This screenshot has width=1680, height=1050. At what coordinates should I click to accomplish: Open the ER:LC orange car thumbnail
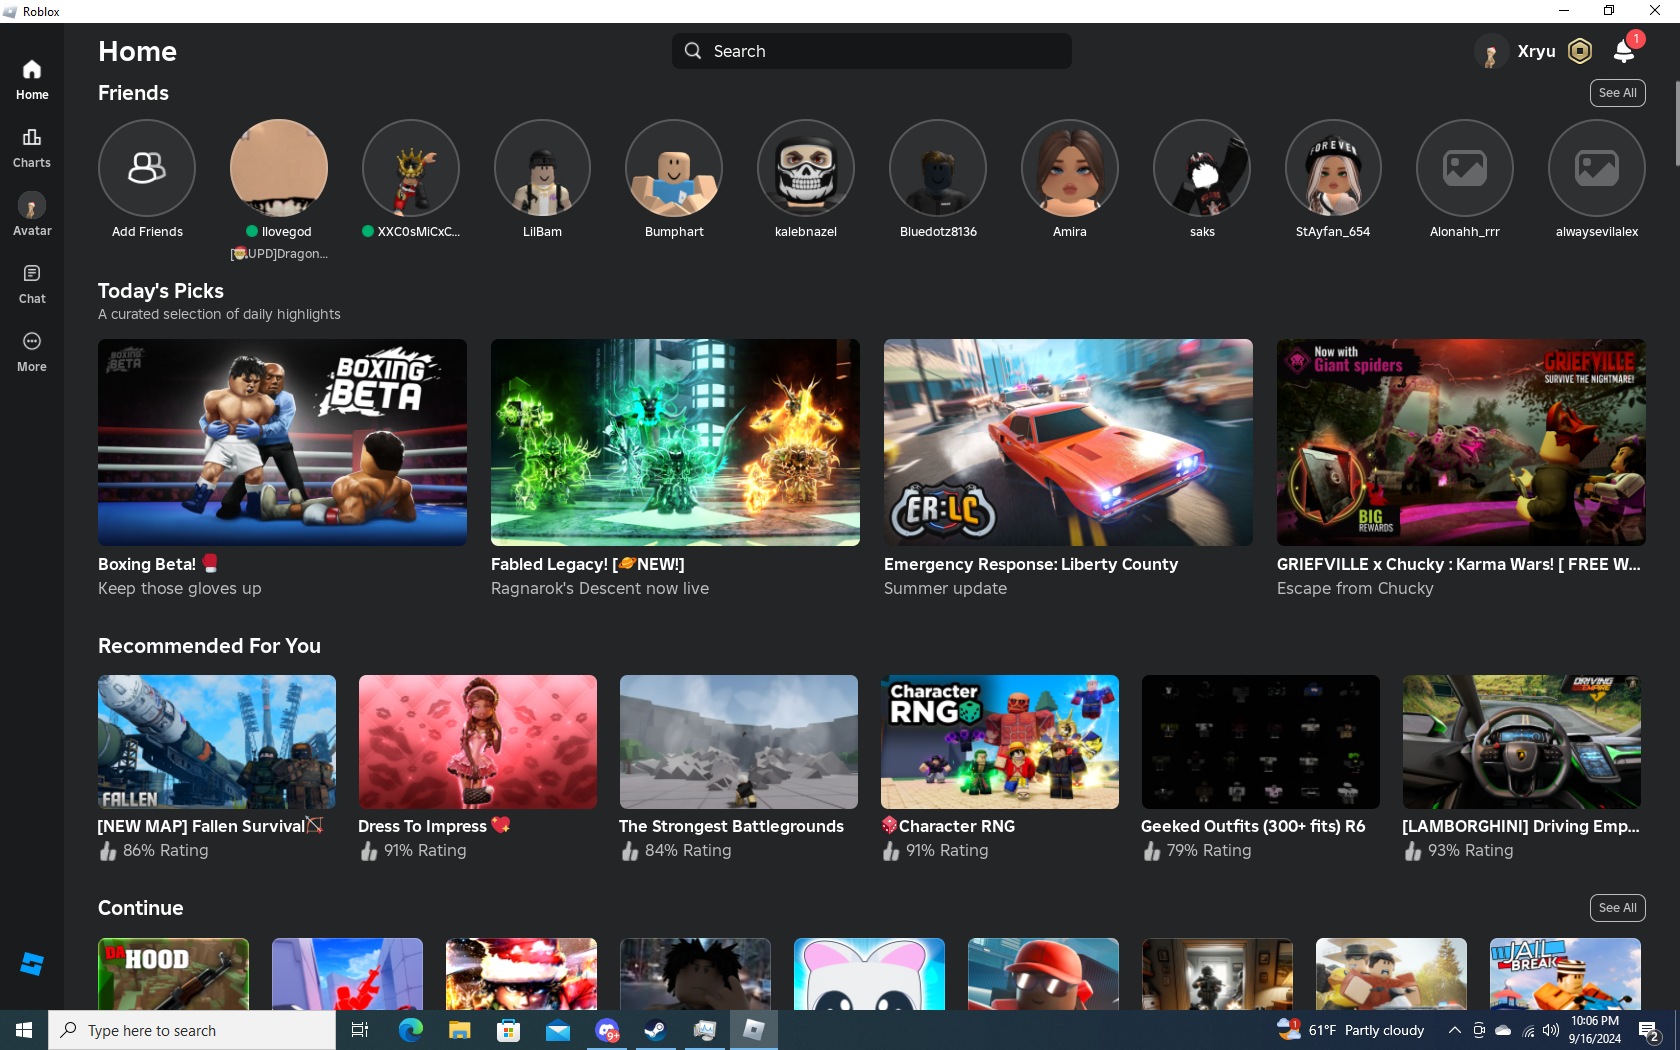pos(1068,442)
